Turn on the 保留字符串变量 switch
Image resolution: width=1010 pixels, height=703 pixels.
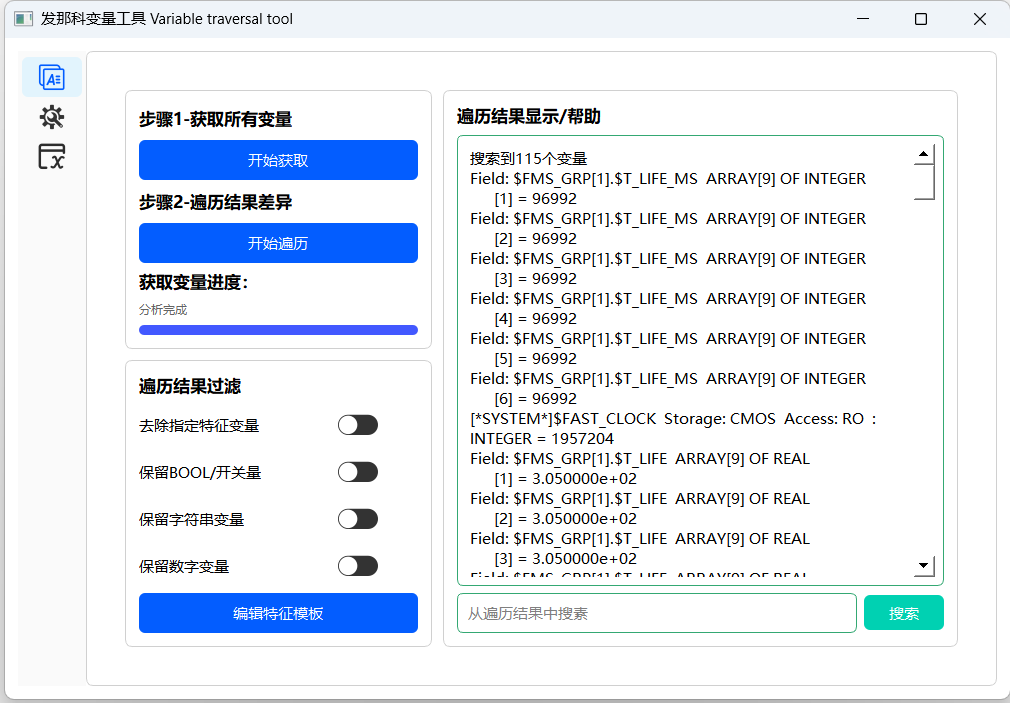tap(357, 519)
